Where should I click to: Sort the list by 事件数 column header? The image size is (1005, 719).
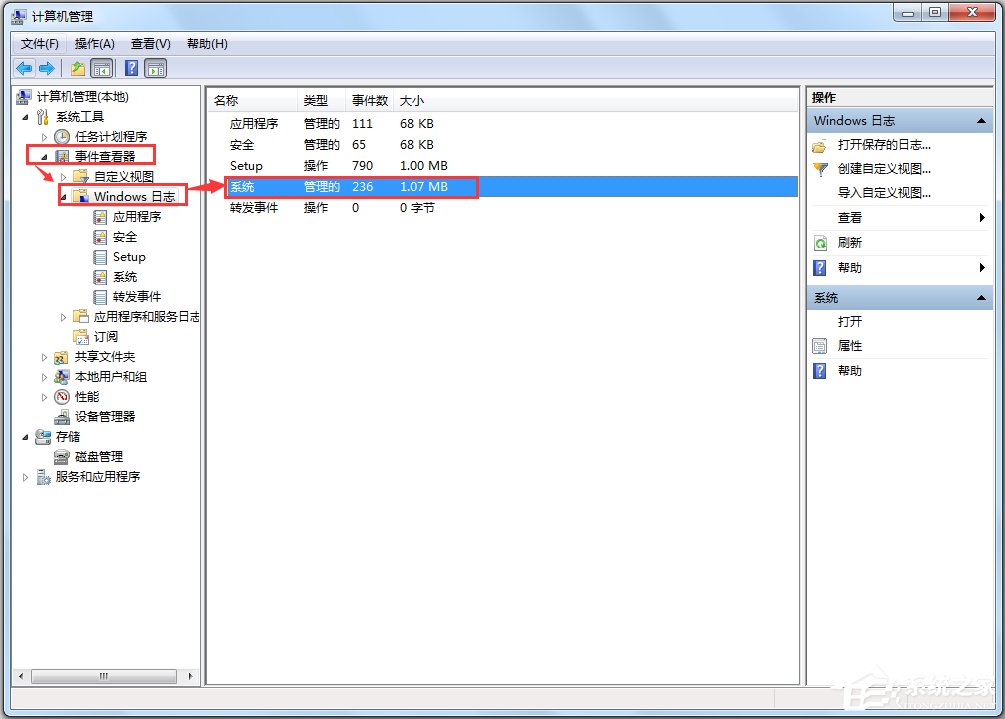[x=370, y=101]
